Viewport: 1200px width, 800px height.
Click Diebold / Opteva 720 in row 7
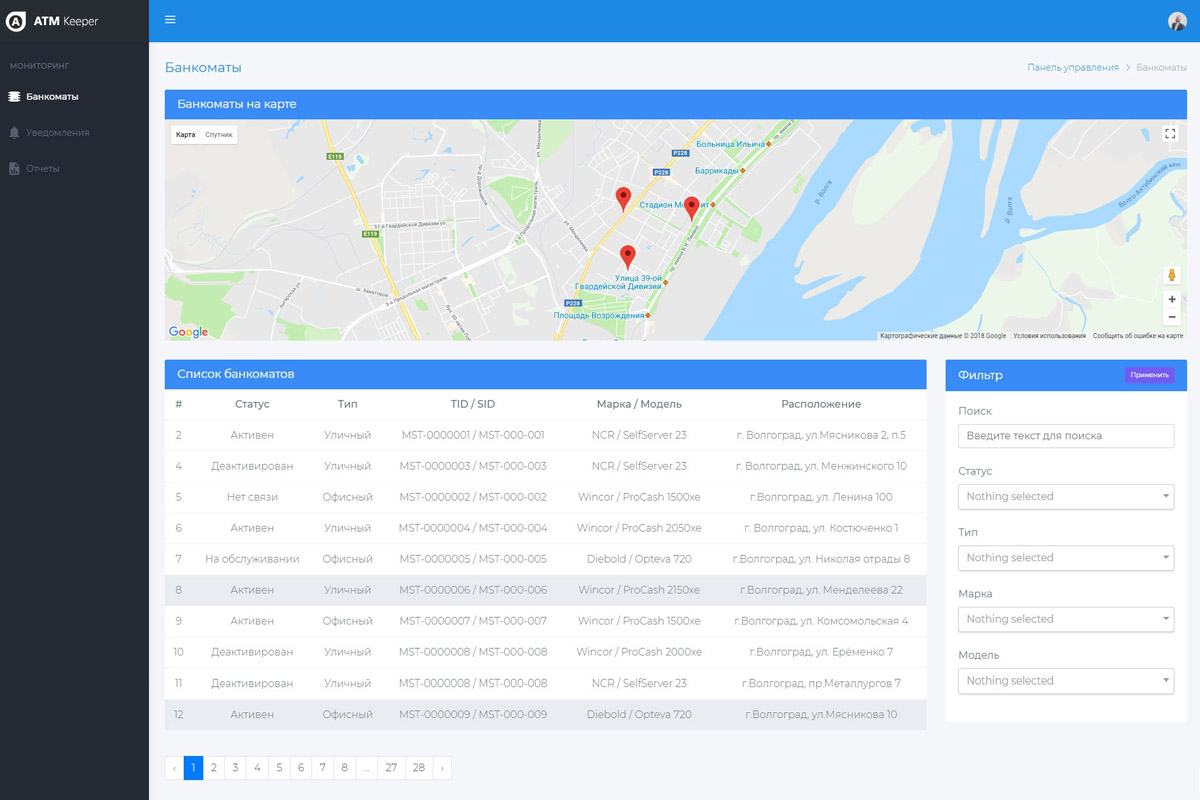pyautogui.click(x=639, y=559)
